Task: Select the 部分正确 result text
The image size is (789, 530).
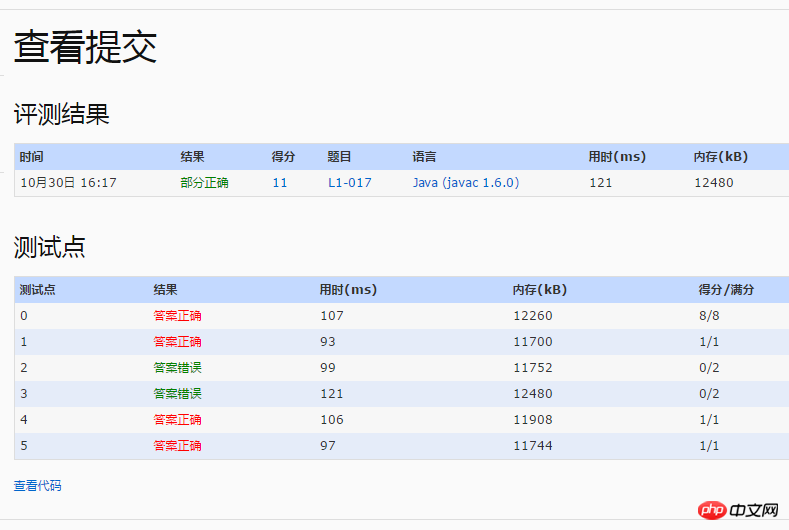Action: tap(204, 183)
